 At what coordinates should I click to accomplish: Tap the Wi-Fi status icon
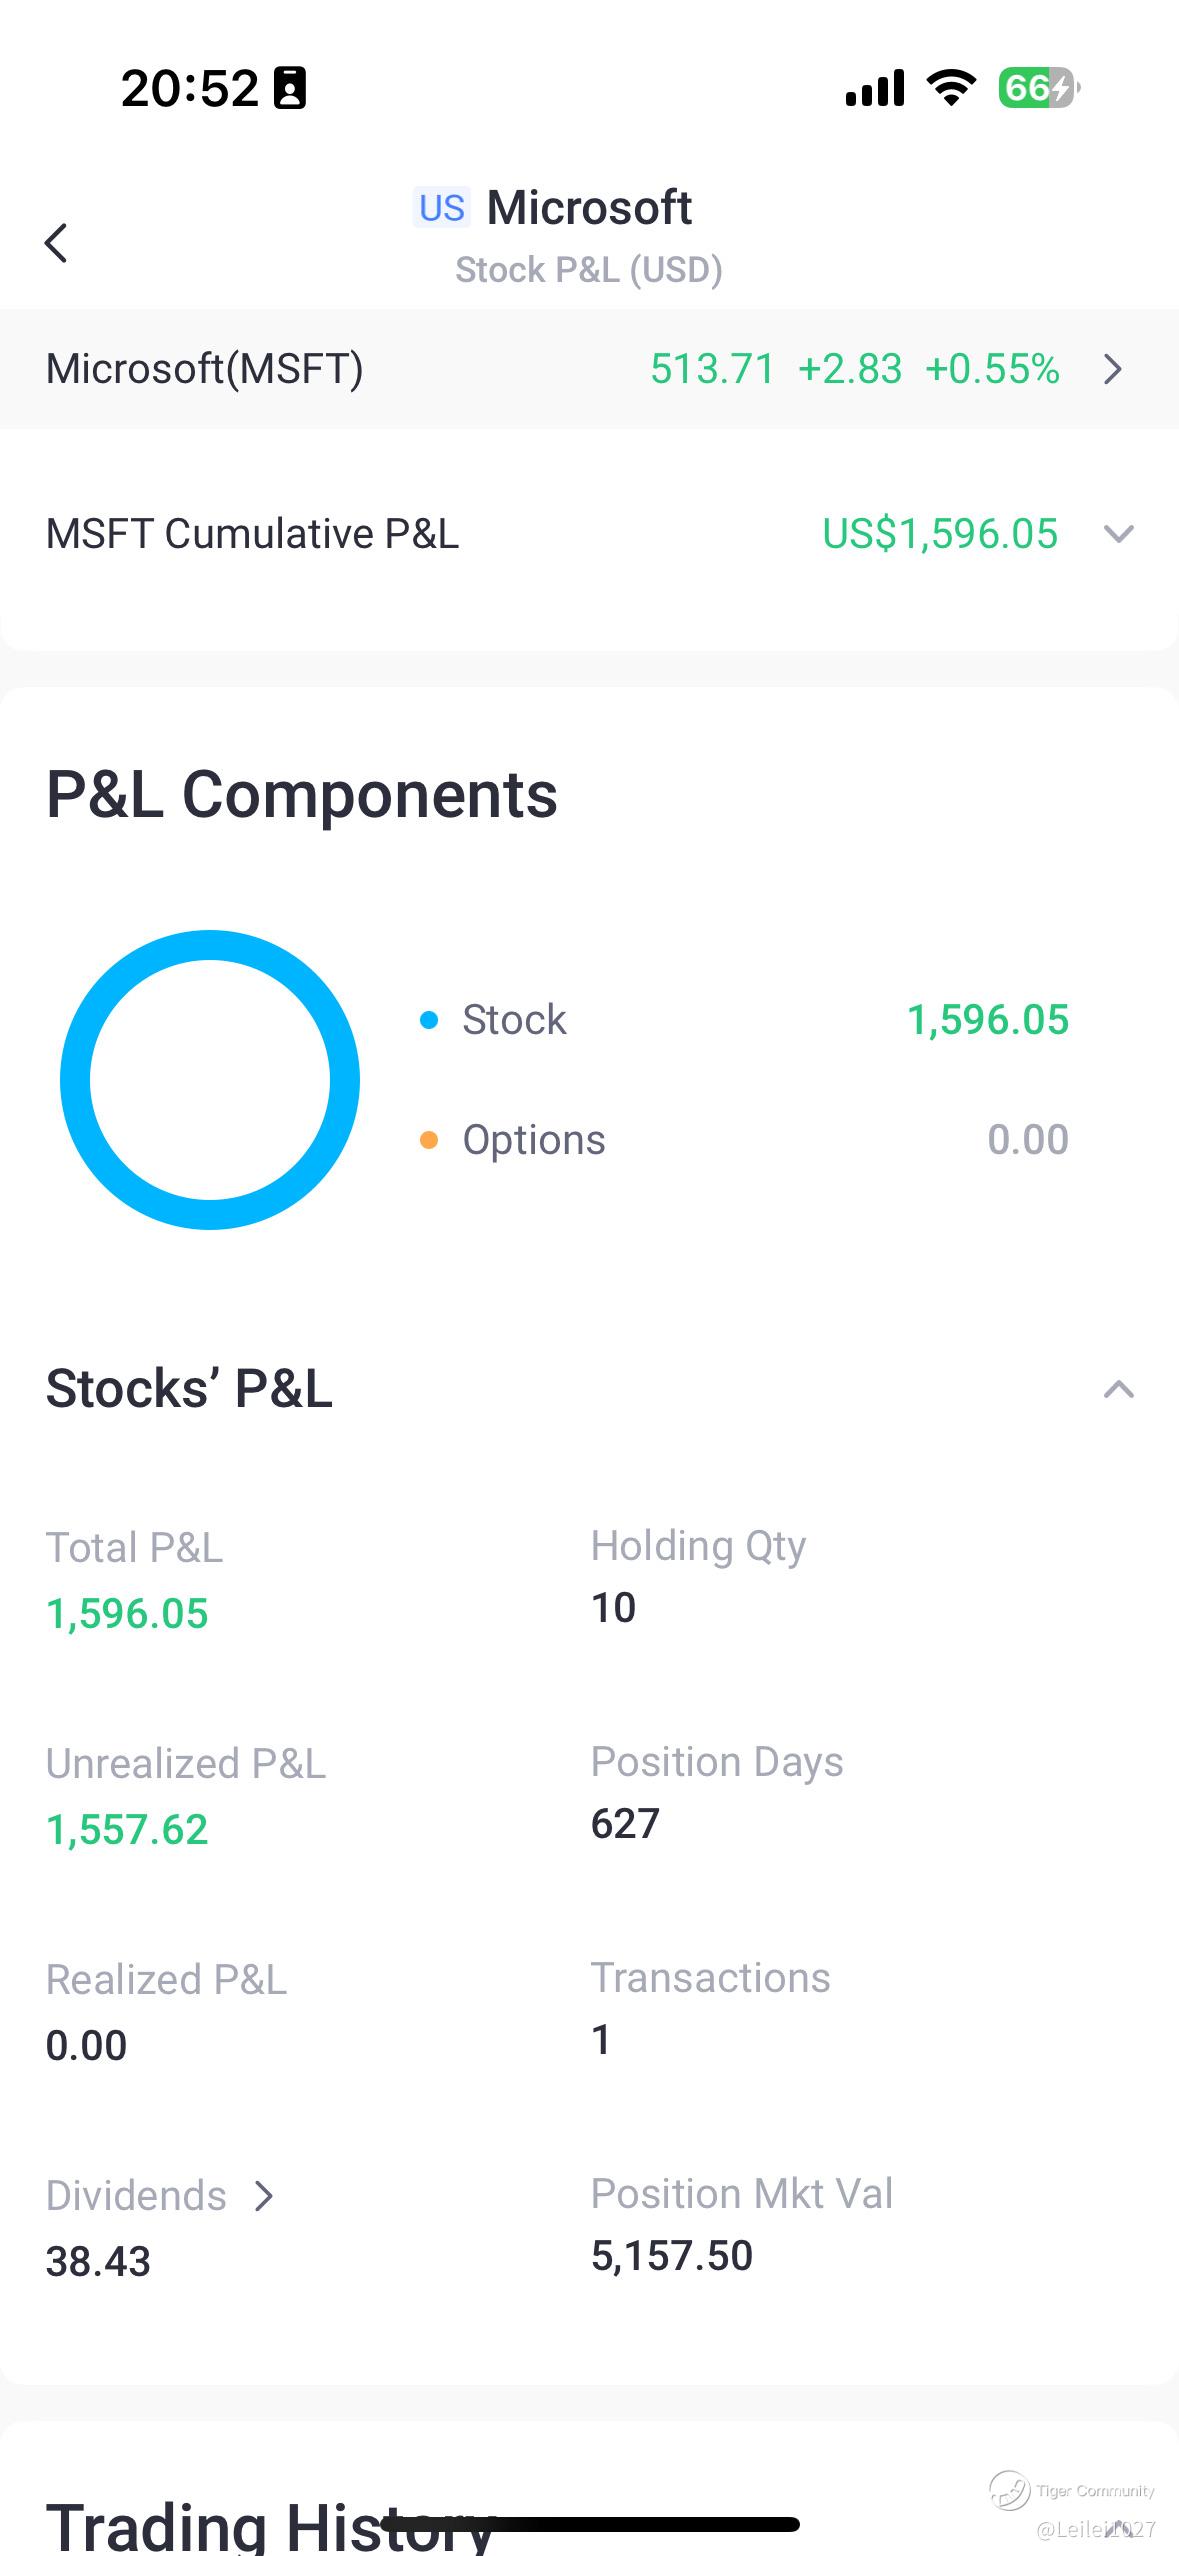point(951,88)
